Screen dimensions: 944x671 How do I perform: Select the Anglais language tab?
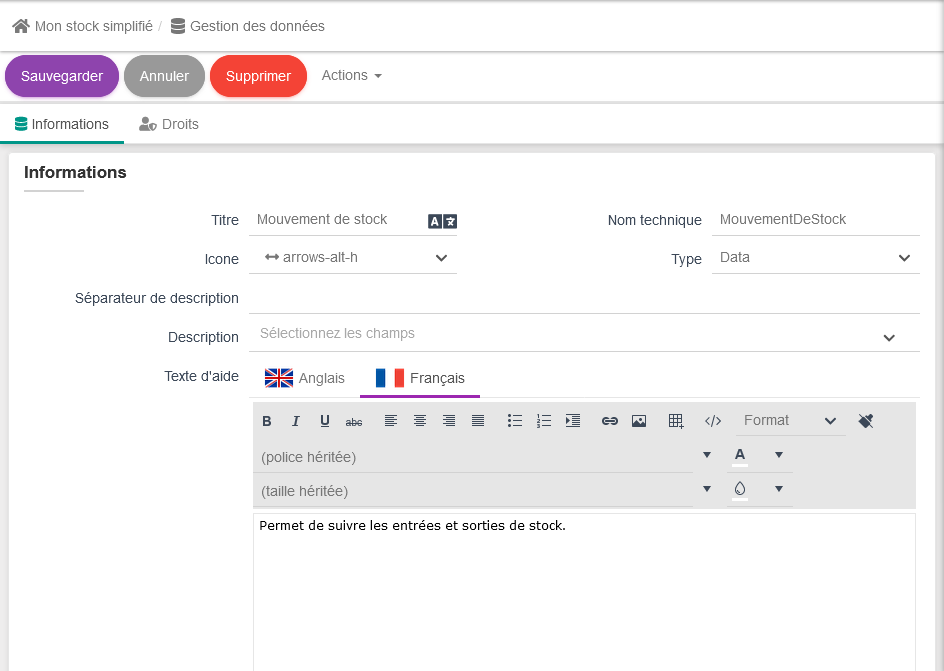pyautogui.click(x=305, y=378)
